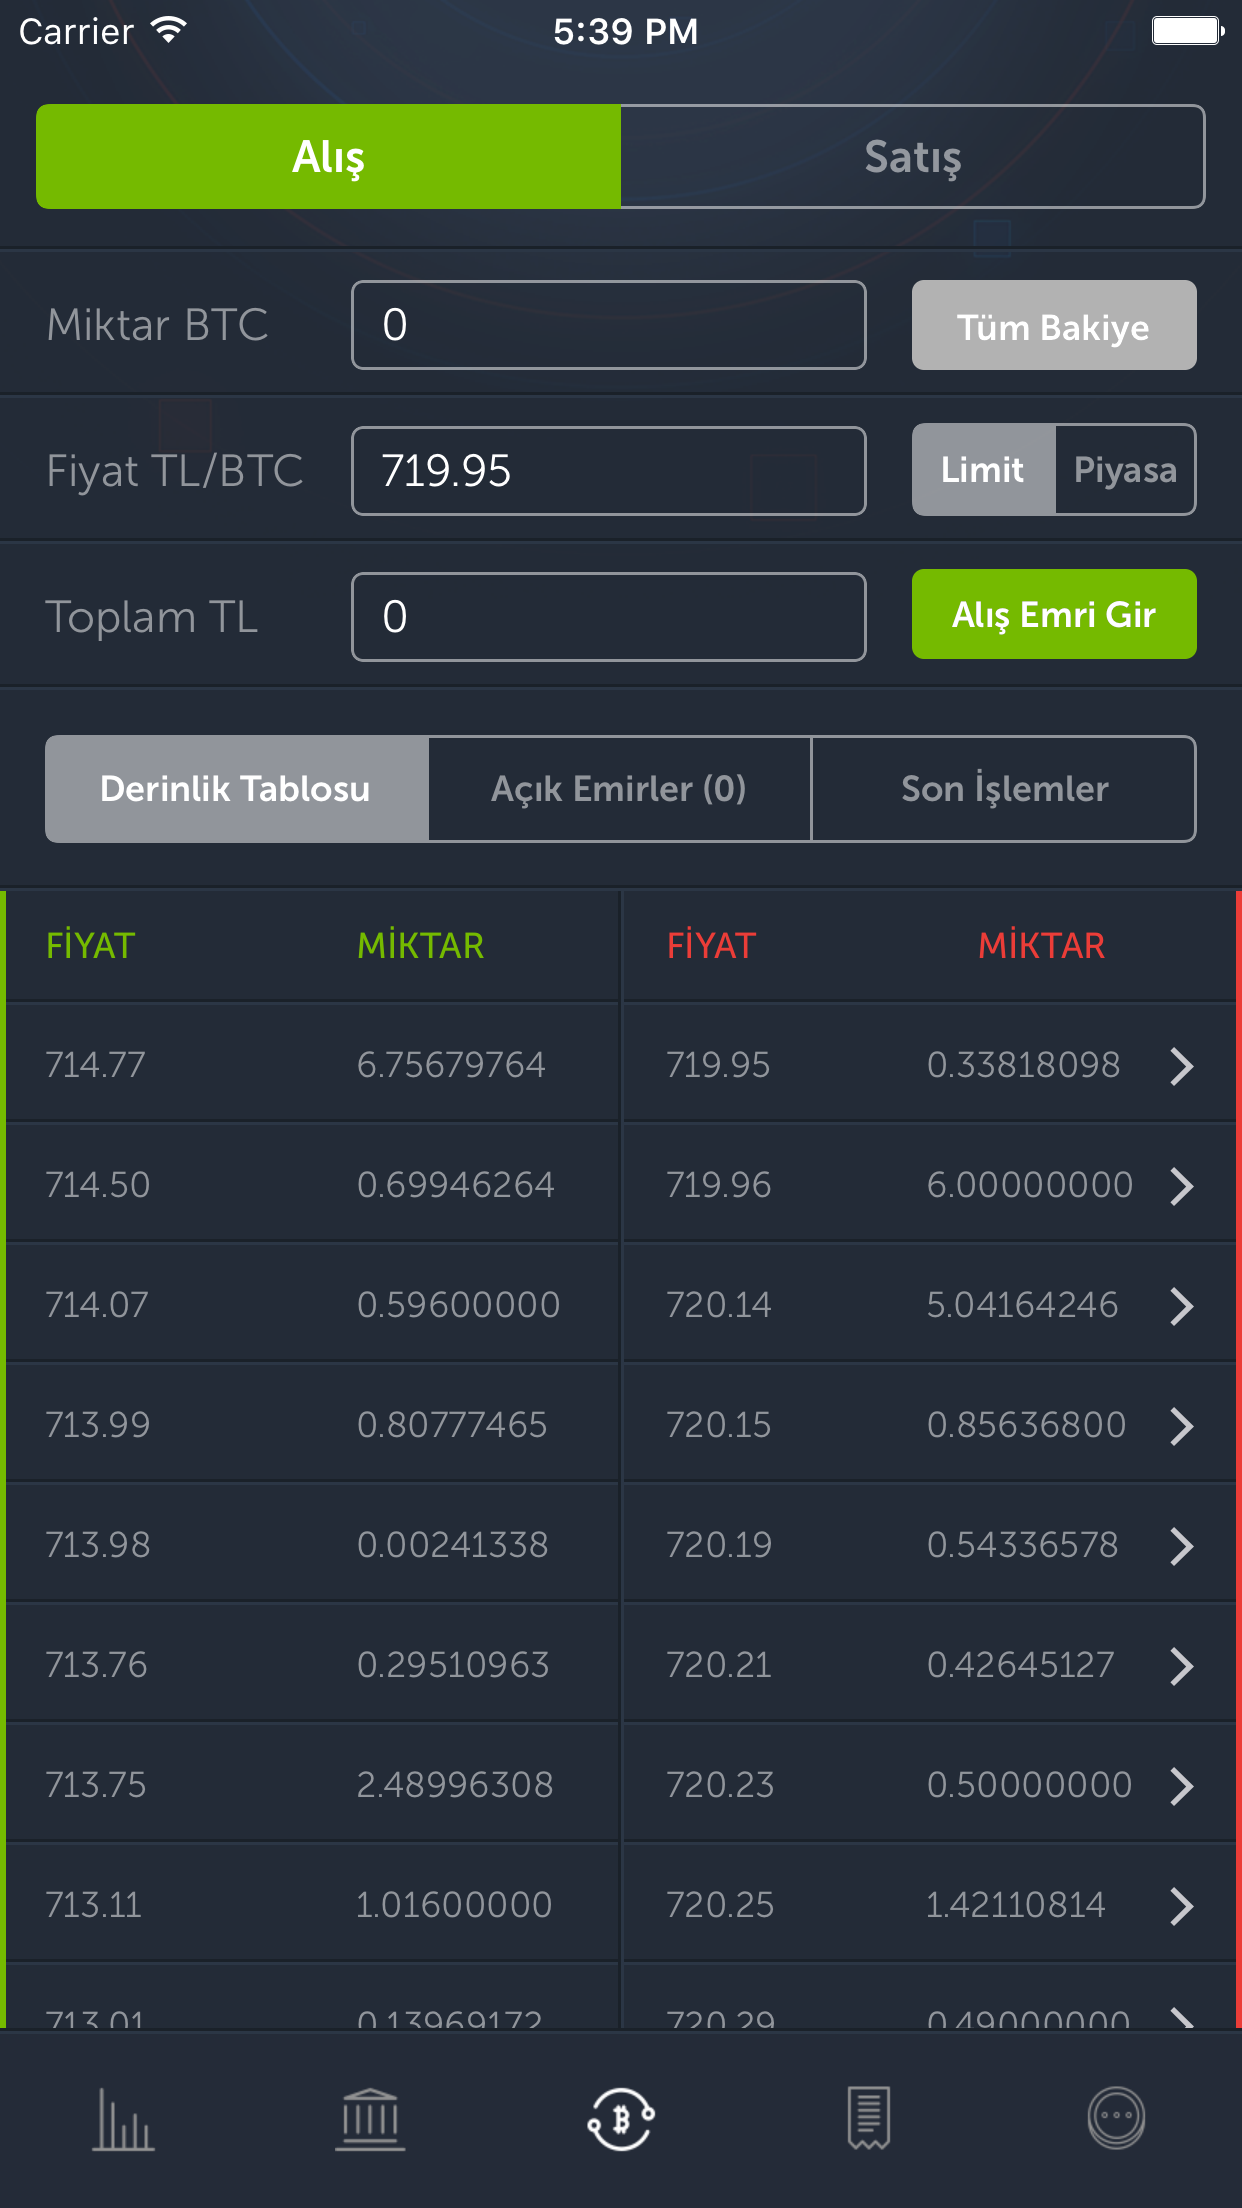Open chevron for 720.23 ask row
The width and height of the screenshot is (1242, 2208).
1181,1786
